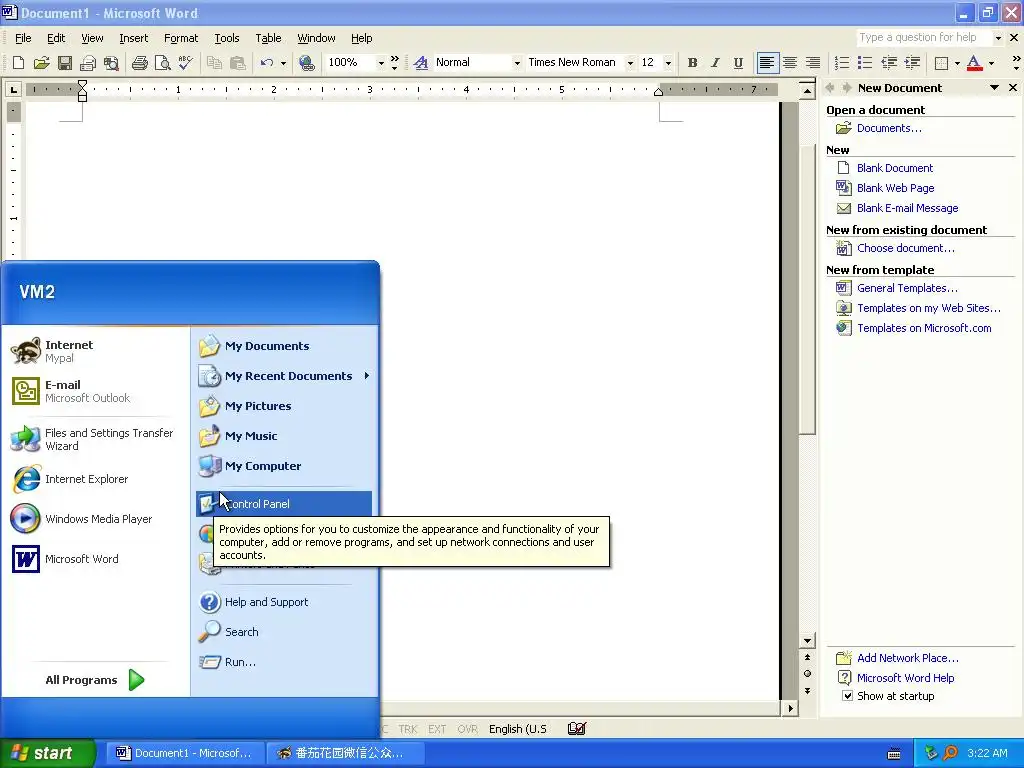
Task: Click the Print Preview icon
Action: (x=162, y=63)
